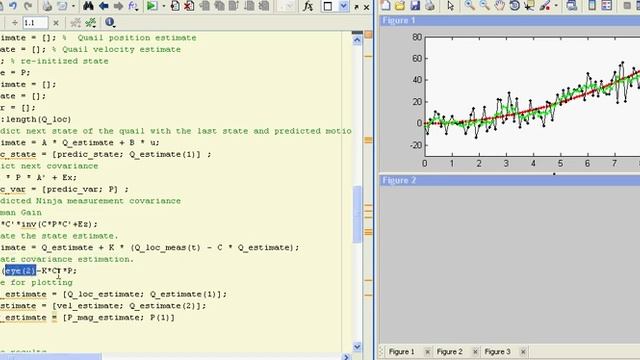Click 'P_mag_estimate; P(1)]' in the code
This screenshot has width=640, height=360.
point(121,318)
